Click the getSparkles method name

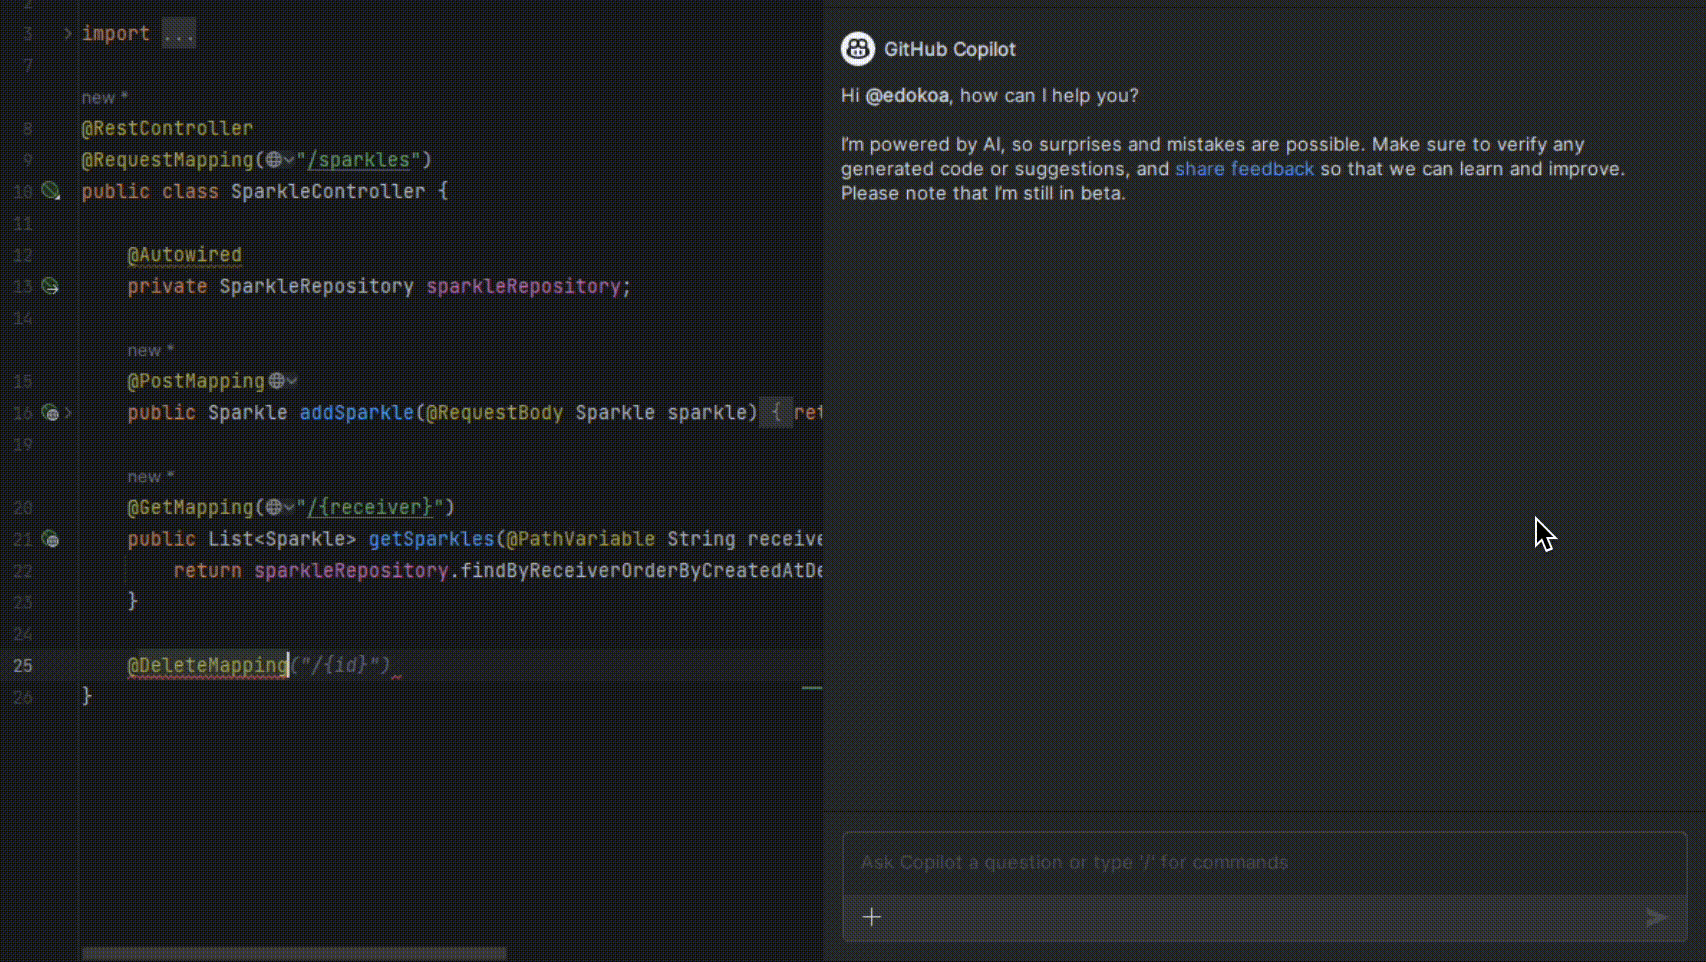[x=431, y=540]
